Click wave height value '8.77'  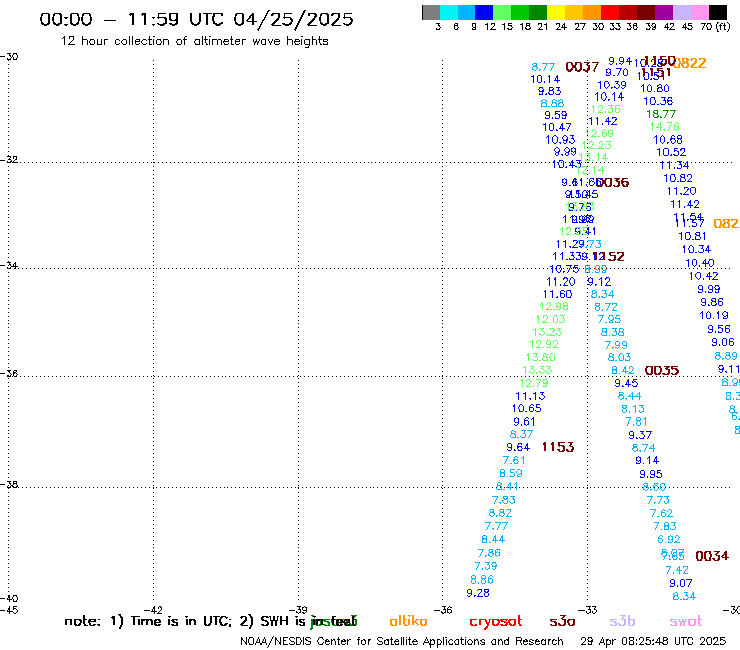pos(543,67)
